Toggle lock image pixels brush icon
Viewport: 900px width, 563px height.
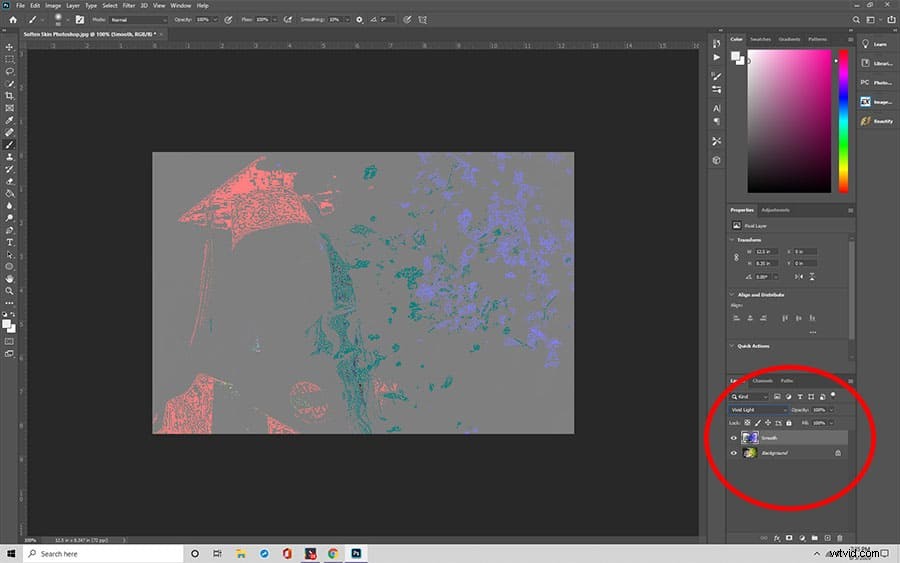tap(758, 423)
